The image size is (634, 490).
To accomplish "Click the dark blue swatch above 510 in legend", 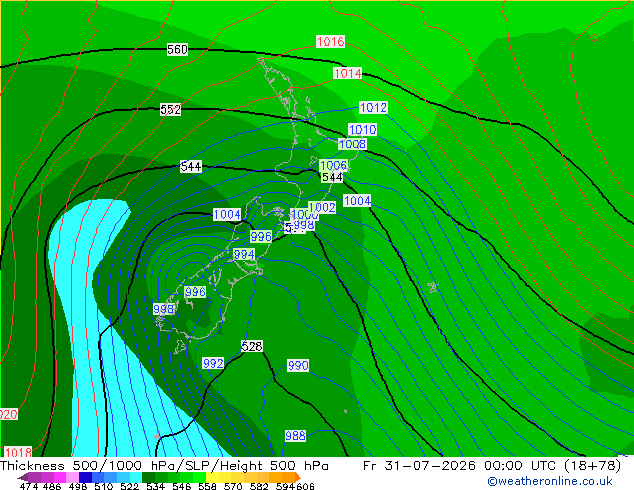I will 85,477.
